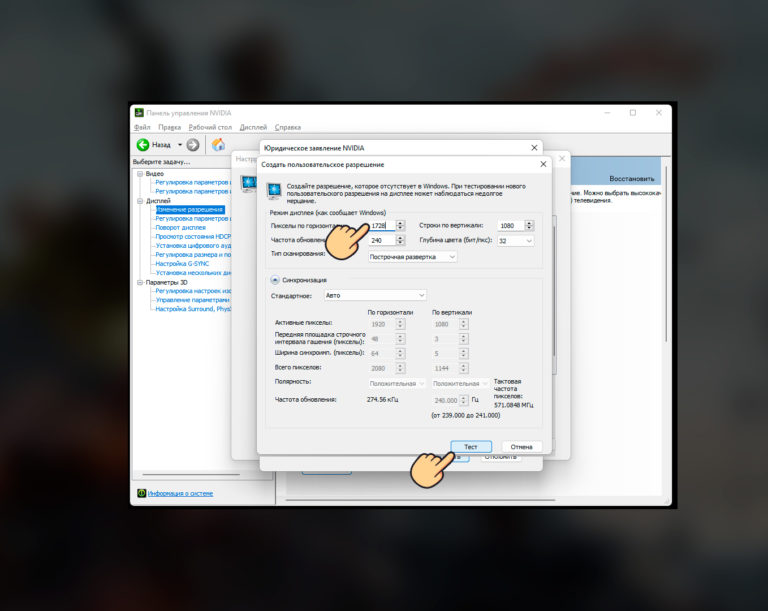Select Настройка G-SYNC in the tree
Screen dimensions: 768x611
pyautogui.click(x=182, y=264)
